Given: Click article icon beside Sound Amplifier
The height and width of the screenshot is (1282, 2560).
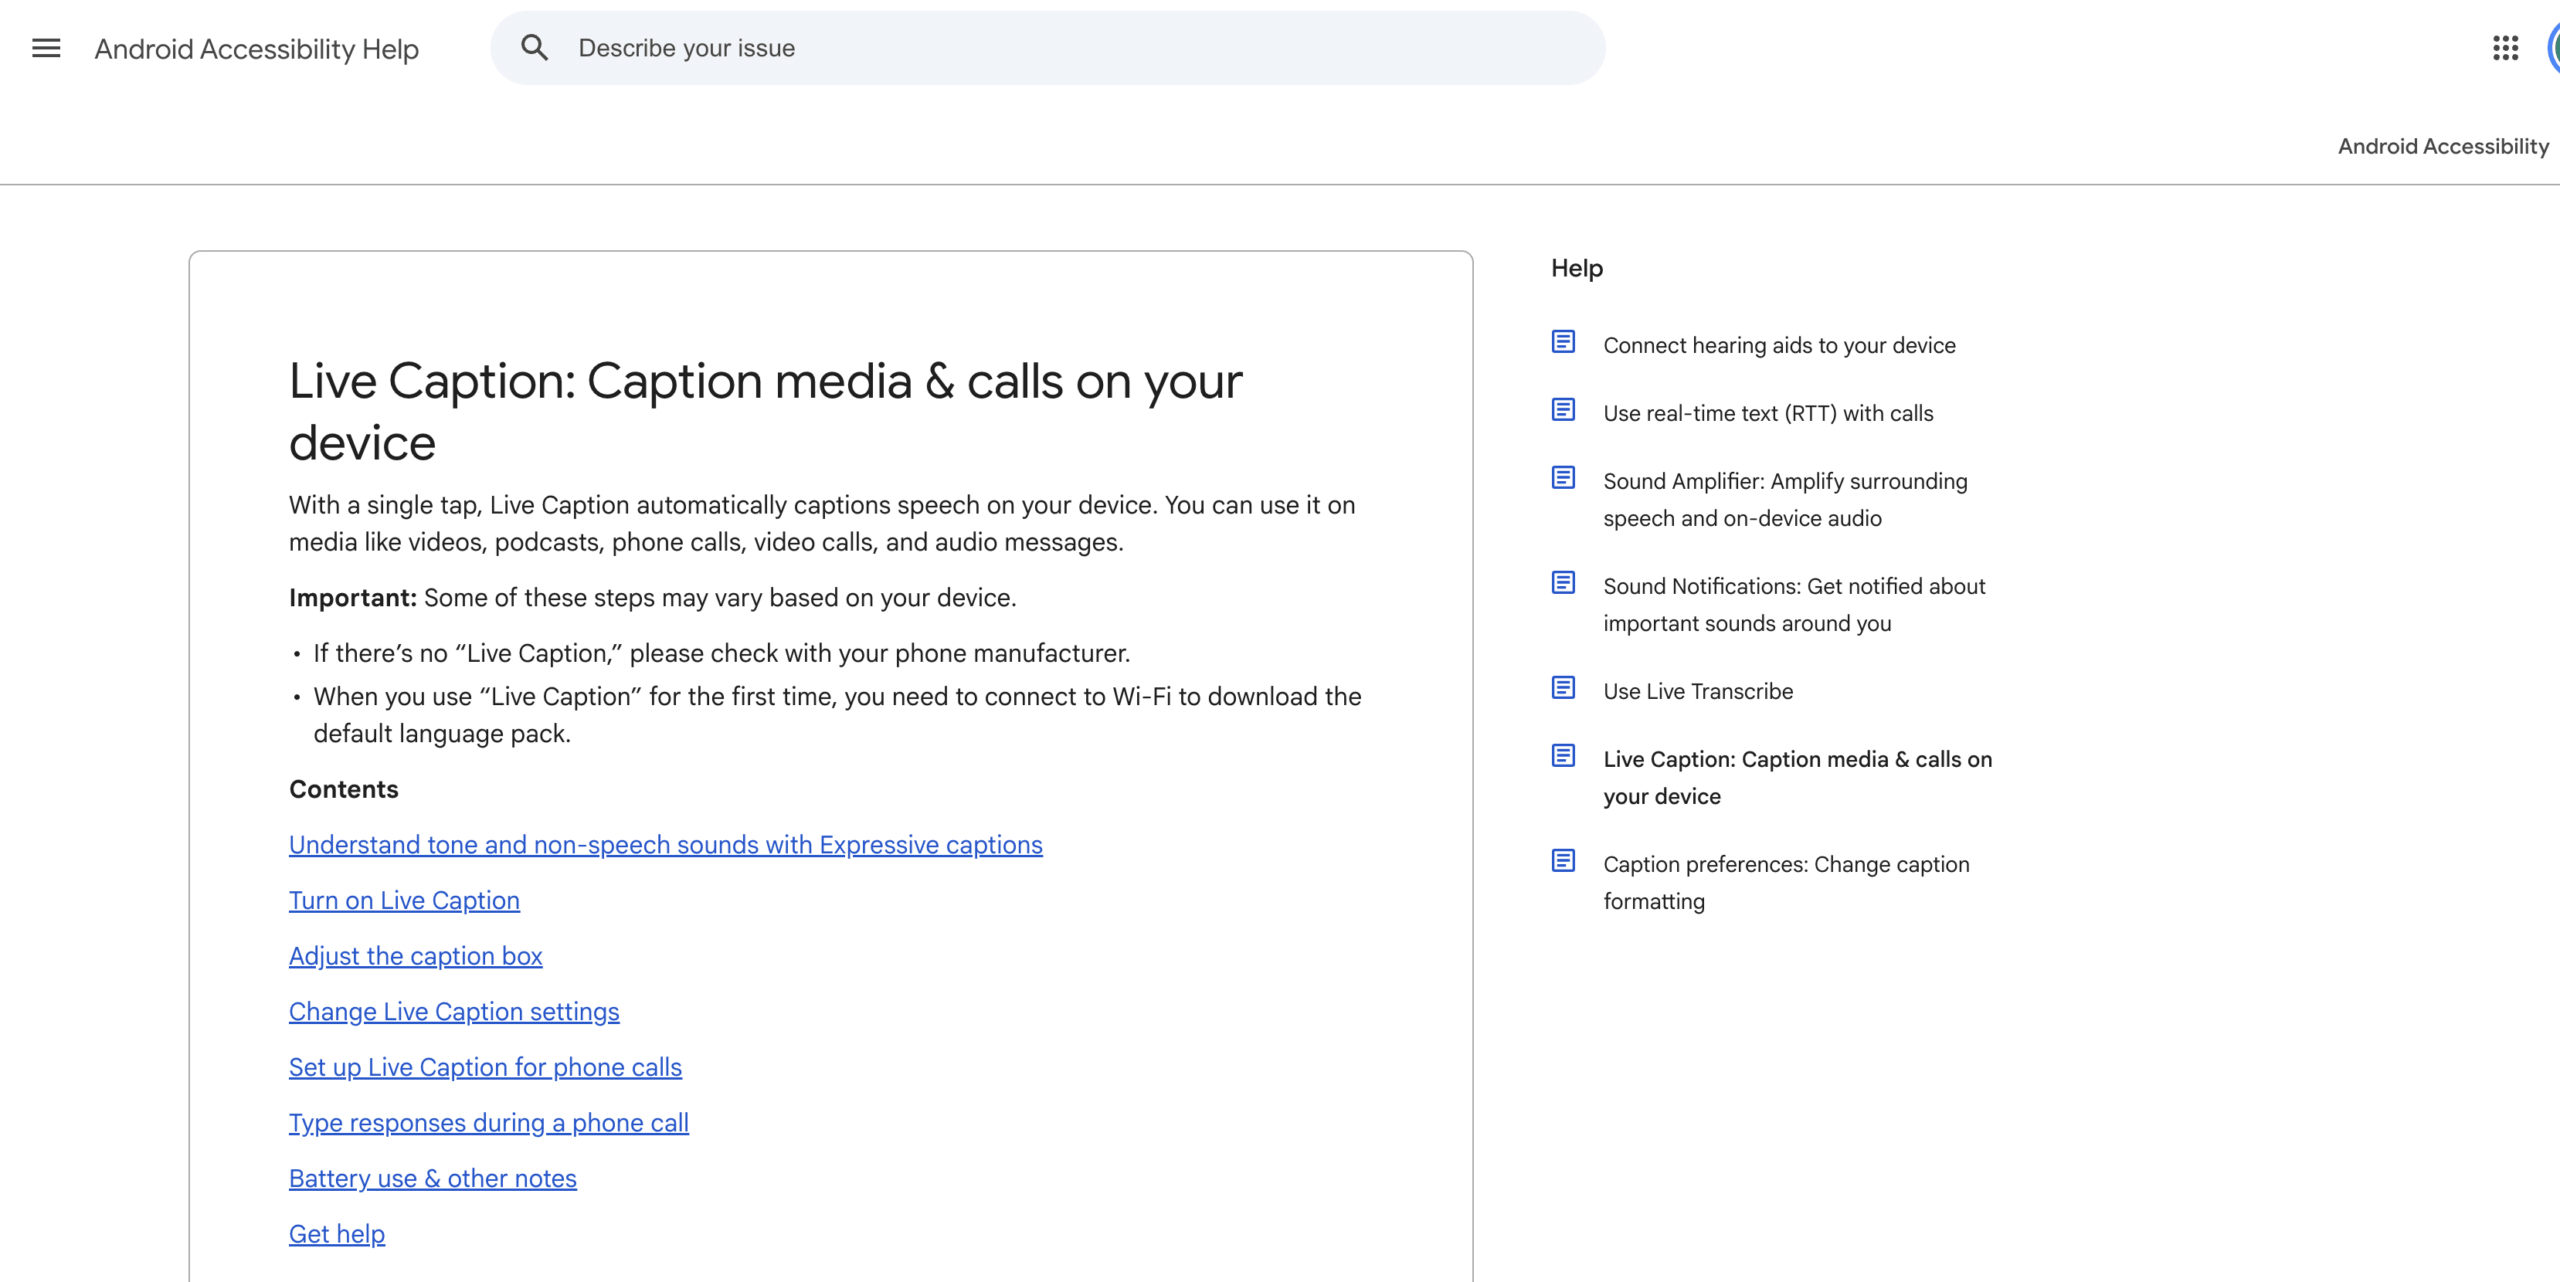Looking at the screenshot, I should point(1563,478).
